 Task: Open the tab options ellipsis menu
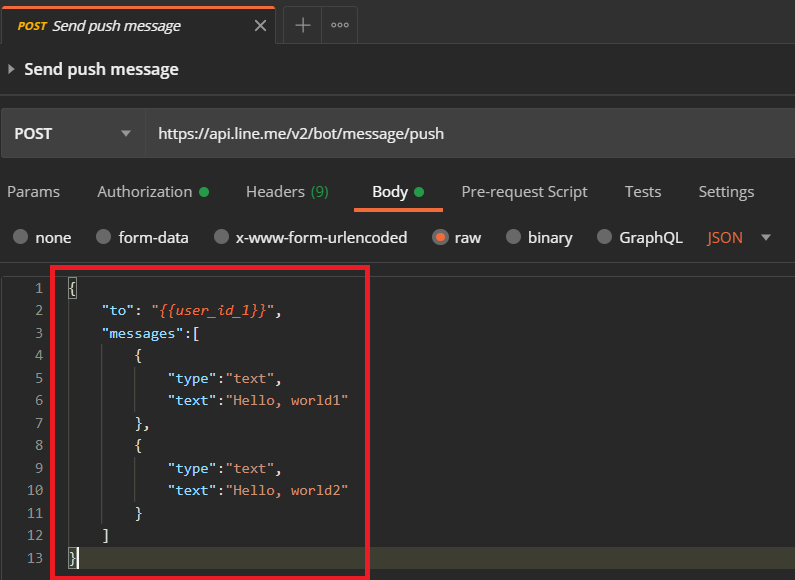coord(340,25)
